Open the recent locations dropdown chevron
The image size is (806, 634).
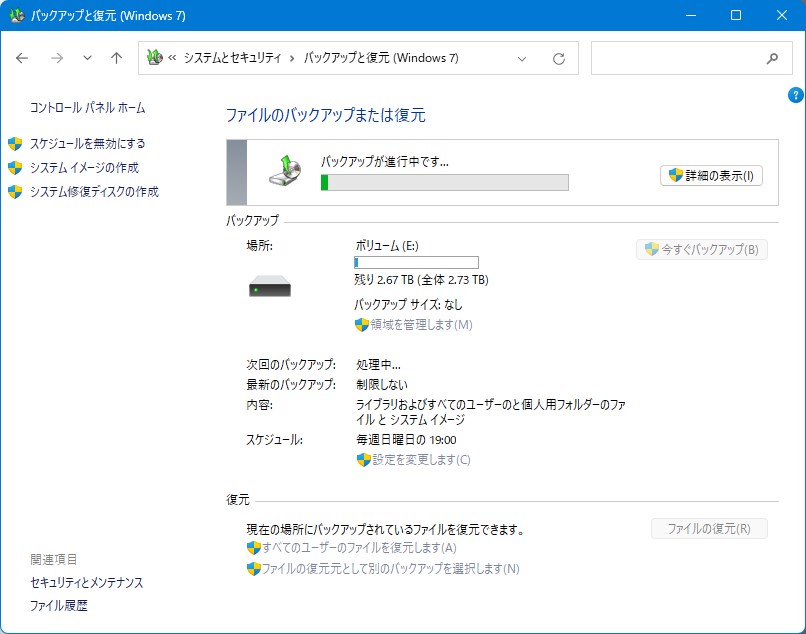pos(87,58)
